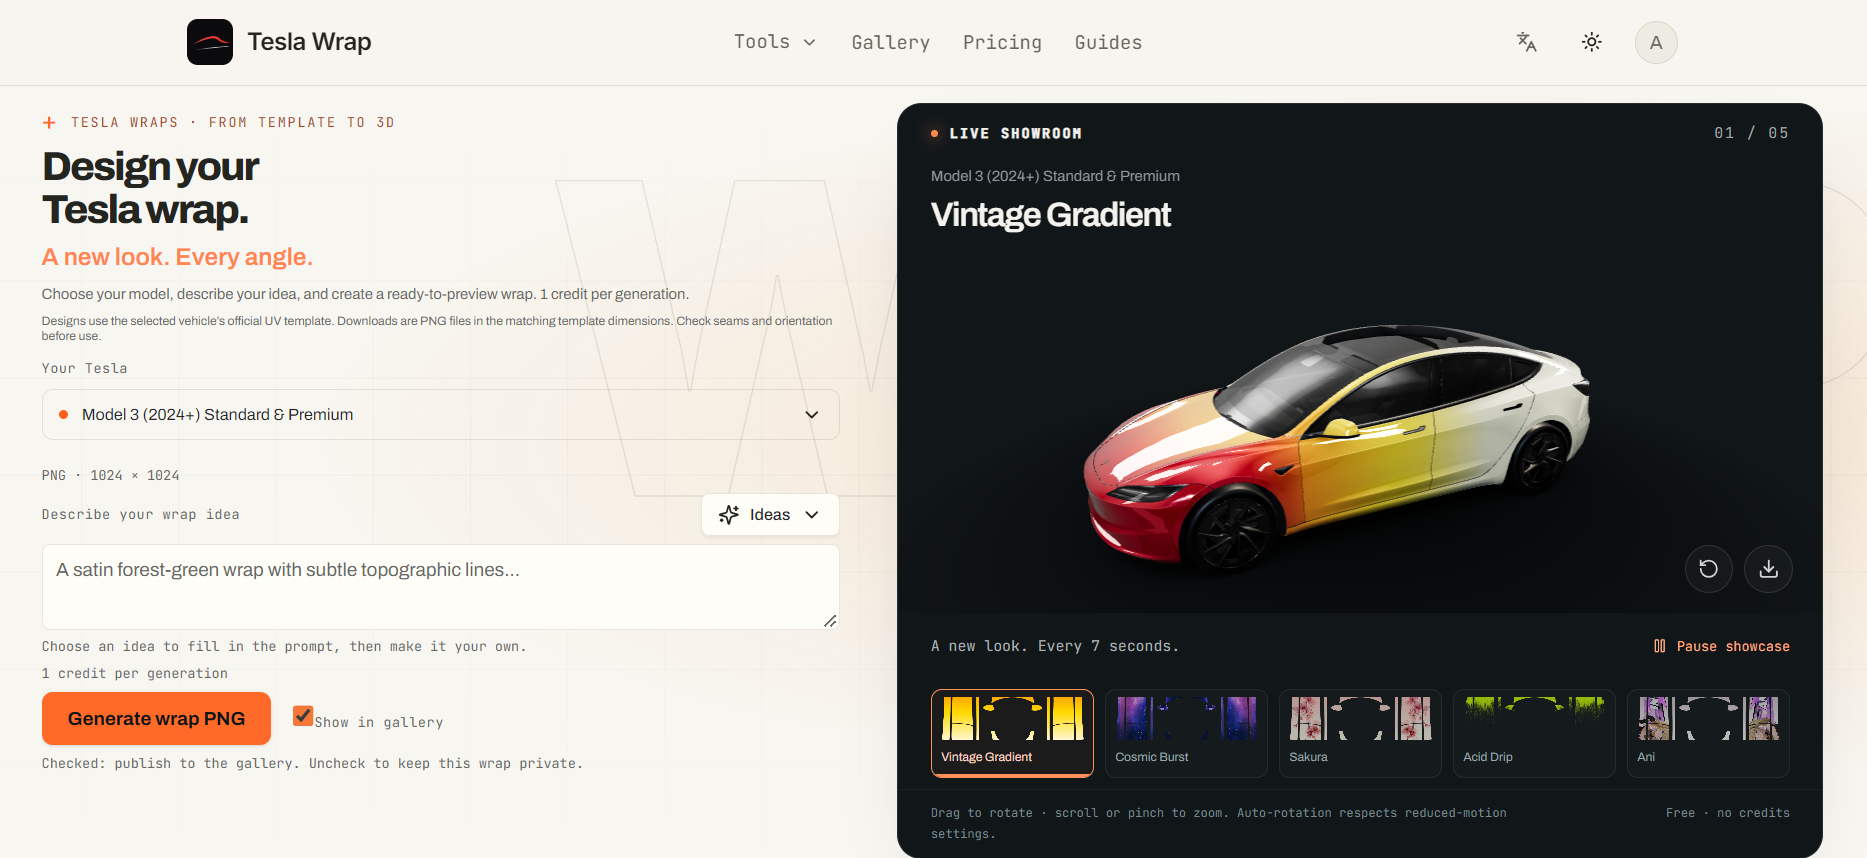Select the Ani wrap thumbnail

coord(1708,733)
